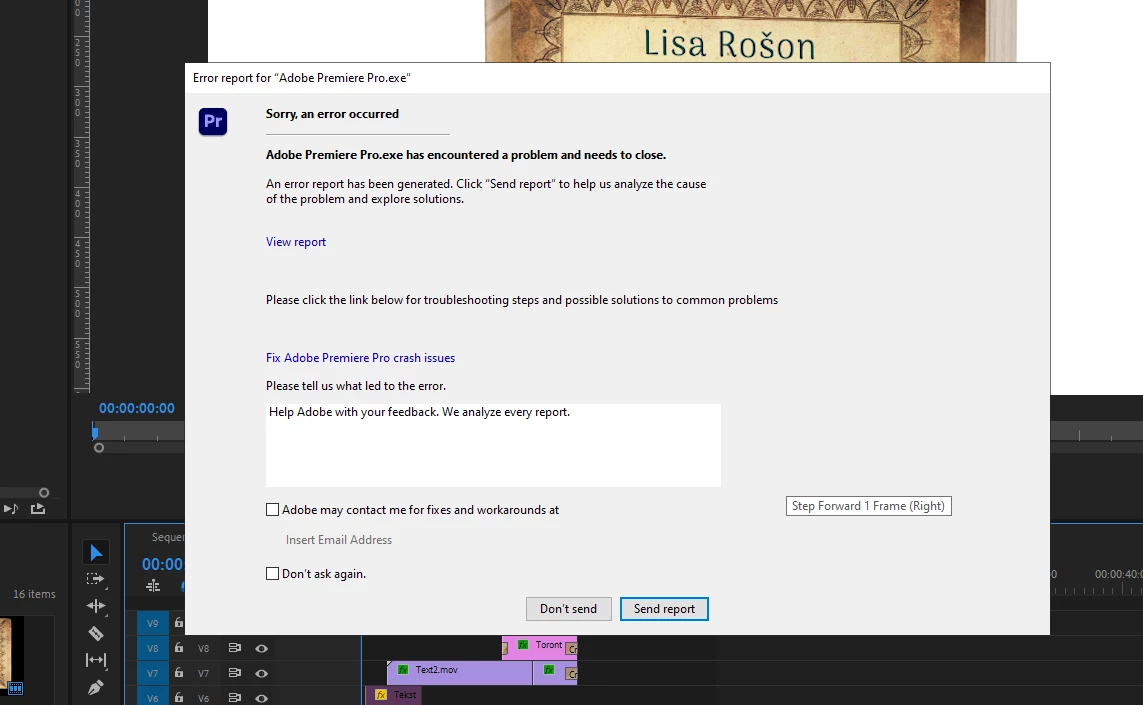Viewport: 1143px width, 705px height.
Task: Select V8 source patch target
Action: 152,648
